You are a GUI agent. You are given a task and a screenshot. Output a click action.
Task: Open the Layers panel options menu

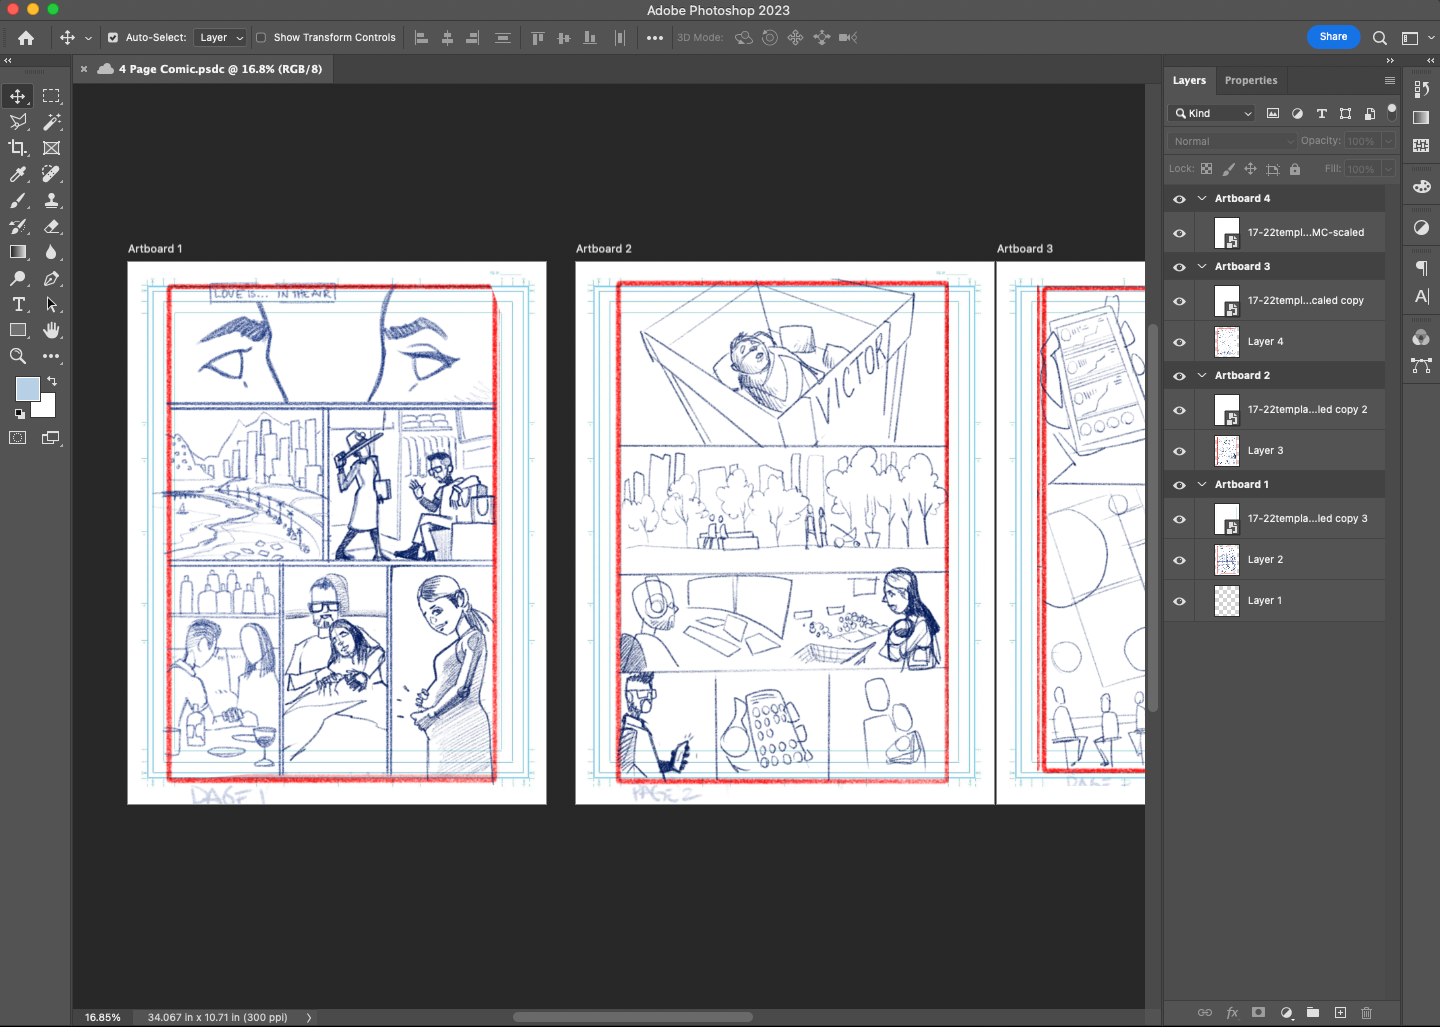(x=1390, y=81)
